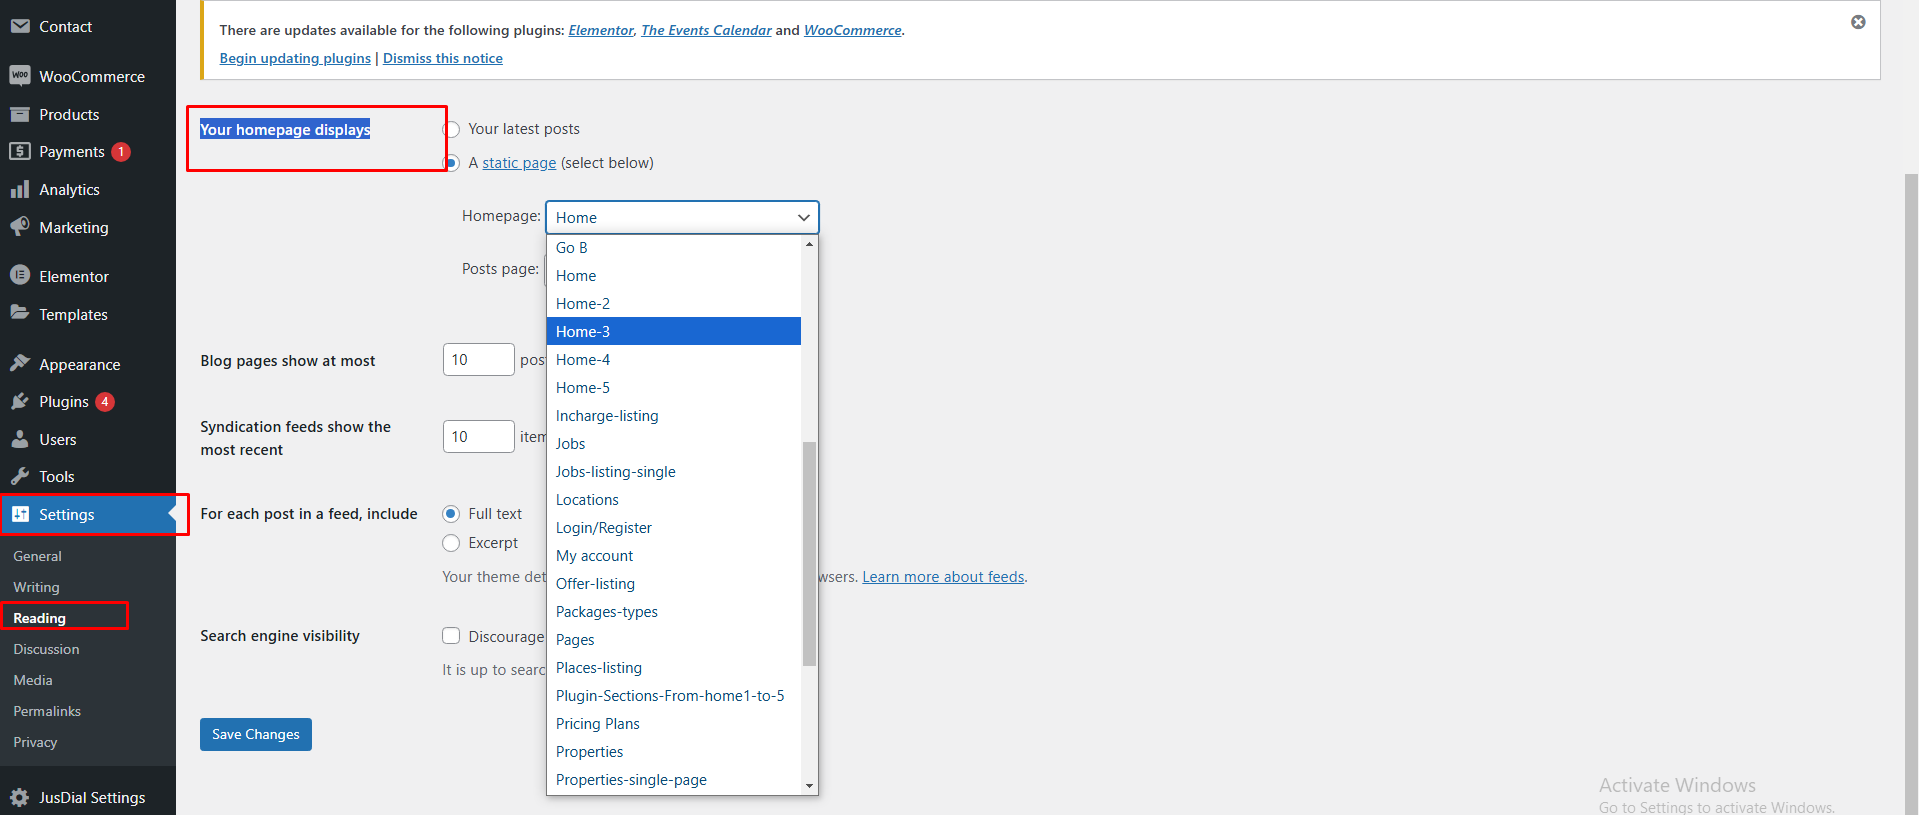Click the Blog pages show at most field
This screenshot has width=1919, height=815.
(x=479, y=360)
